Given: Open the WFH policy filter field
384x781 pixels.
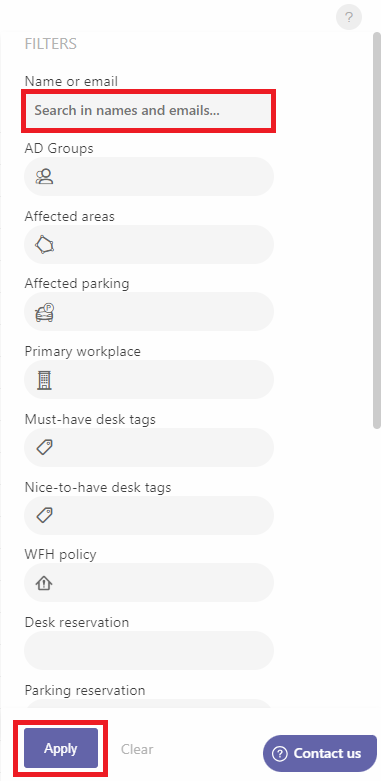Looking at the screenshot, I should click(149, 582).
